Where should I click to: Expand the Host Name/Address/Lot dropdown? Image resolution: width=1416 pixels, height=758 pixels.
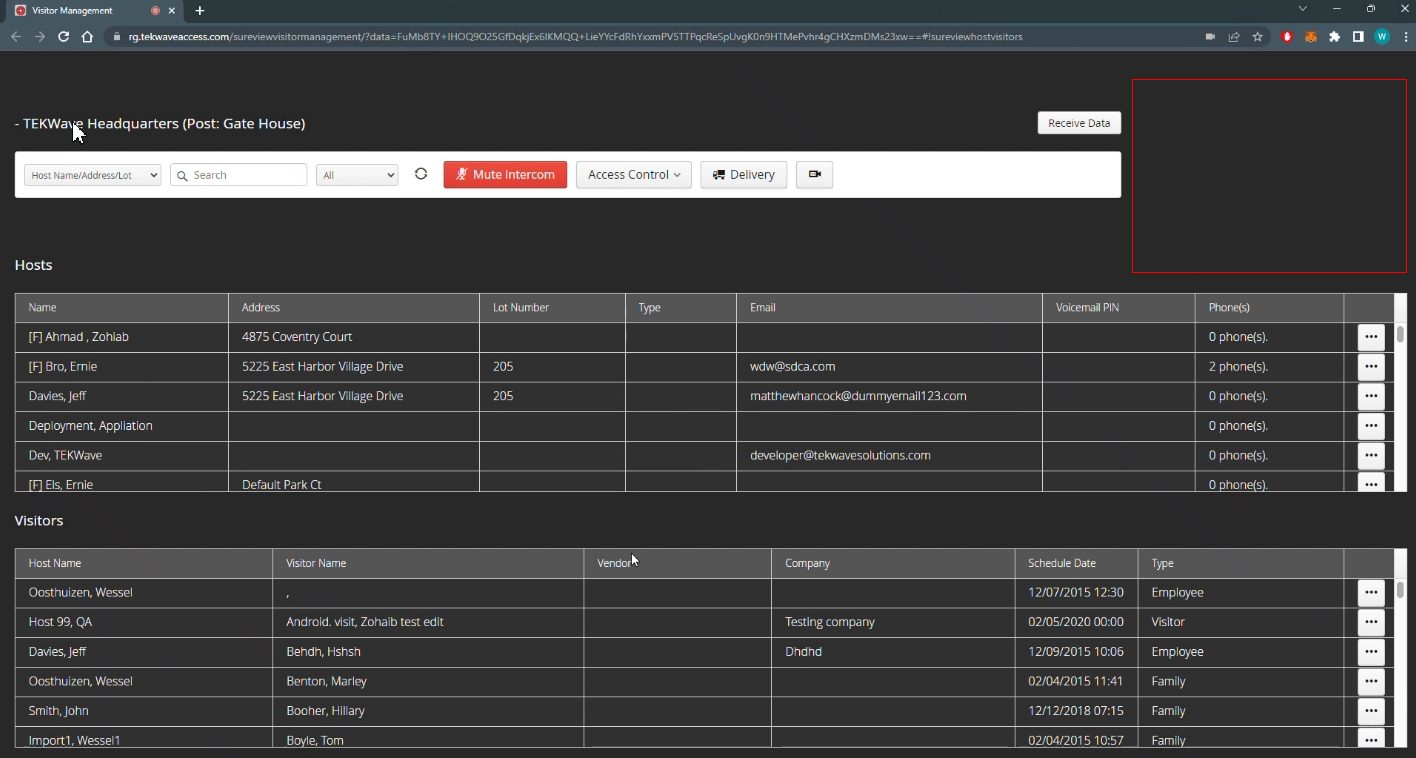93,175
